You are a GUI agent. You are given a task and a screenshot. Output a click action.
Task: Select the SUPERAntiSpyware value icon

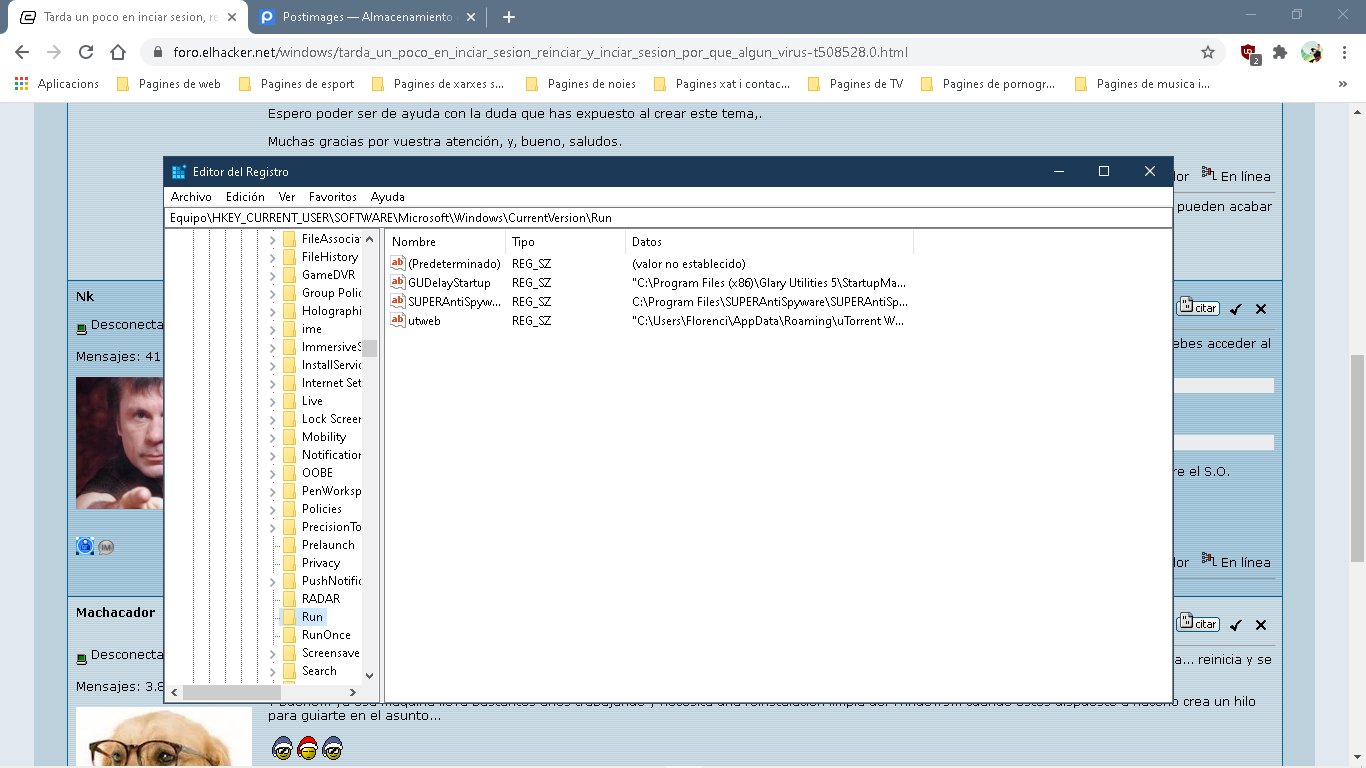click(398, 301)
